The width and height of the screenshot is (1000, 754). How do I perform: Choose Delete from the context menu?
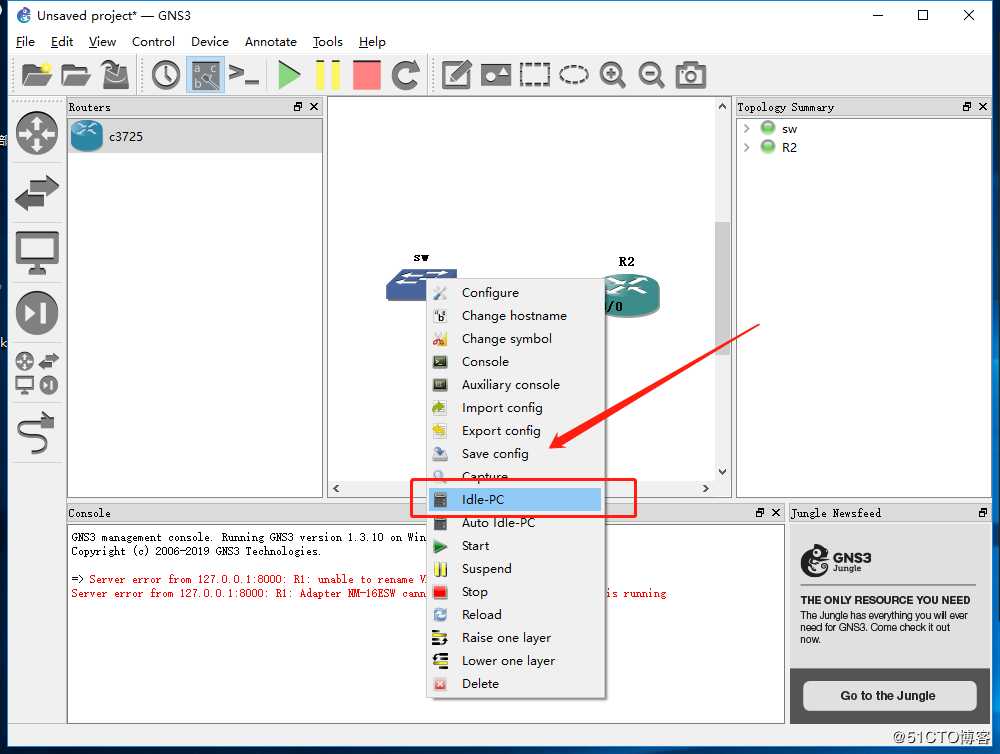(515, 683)
